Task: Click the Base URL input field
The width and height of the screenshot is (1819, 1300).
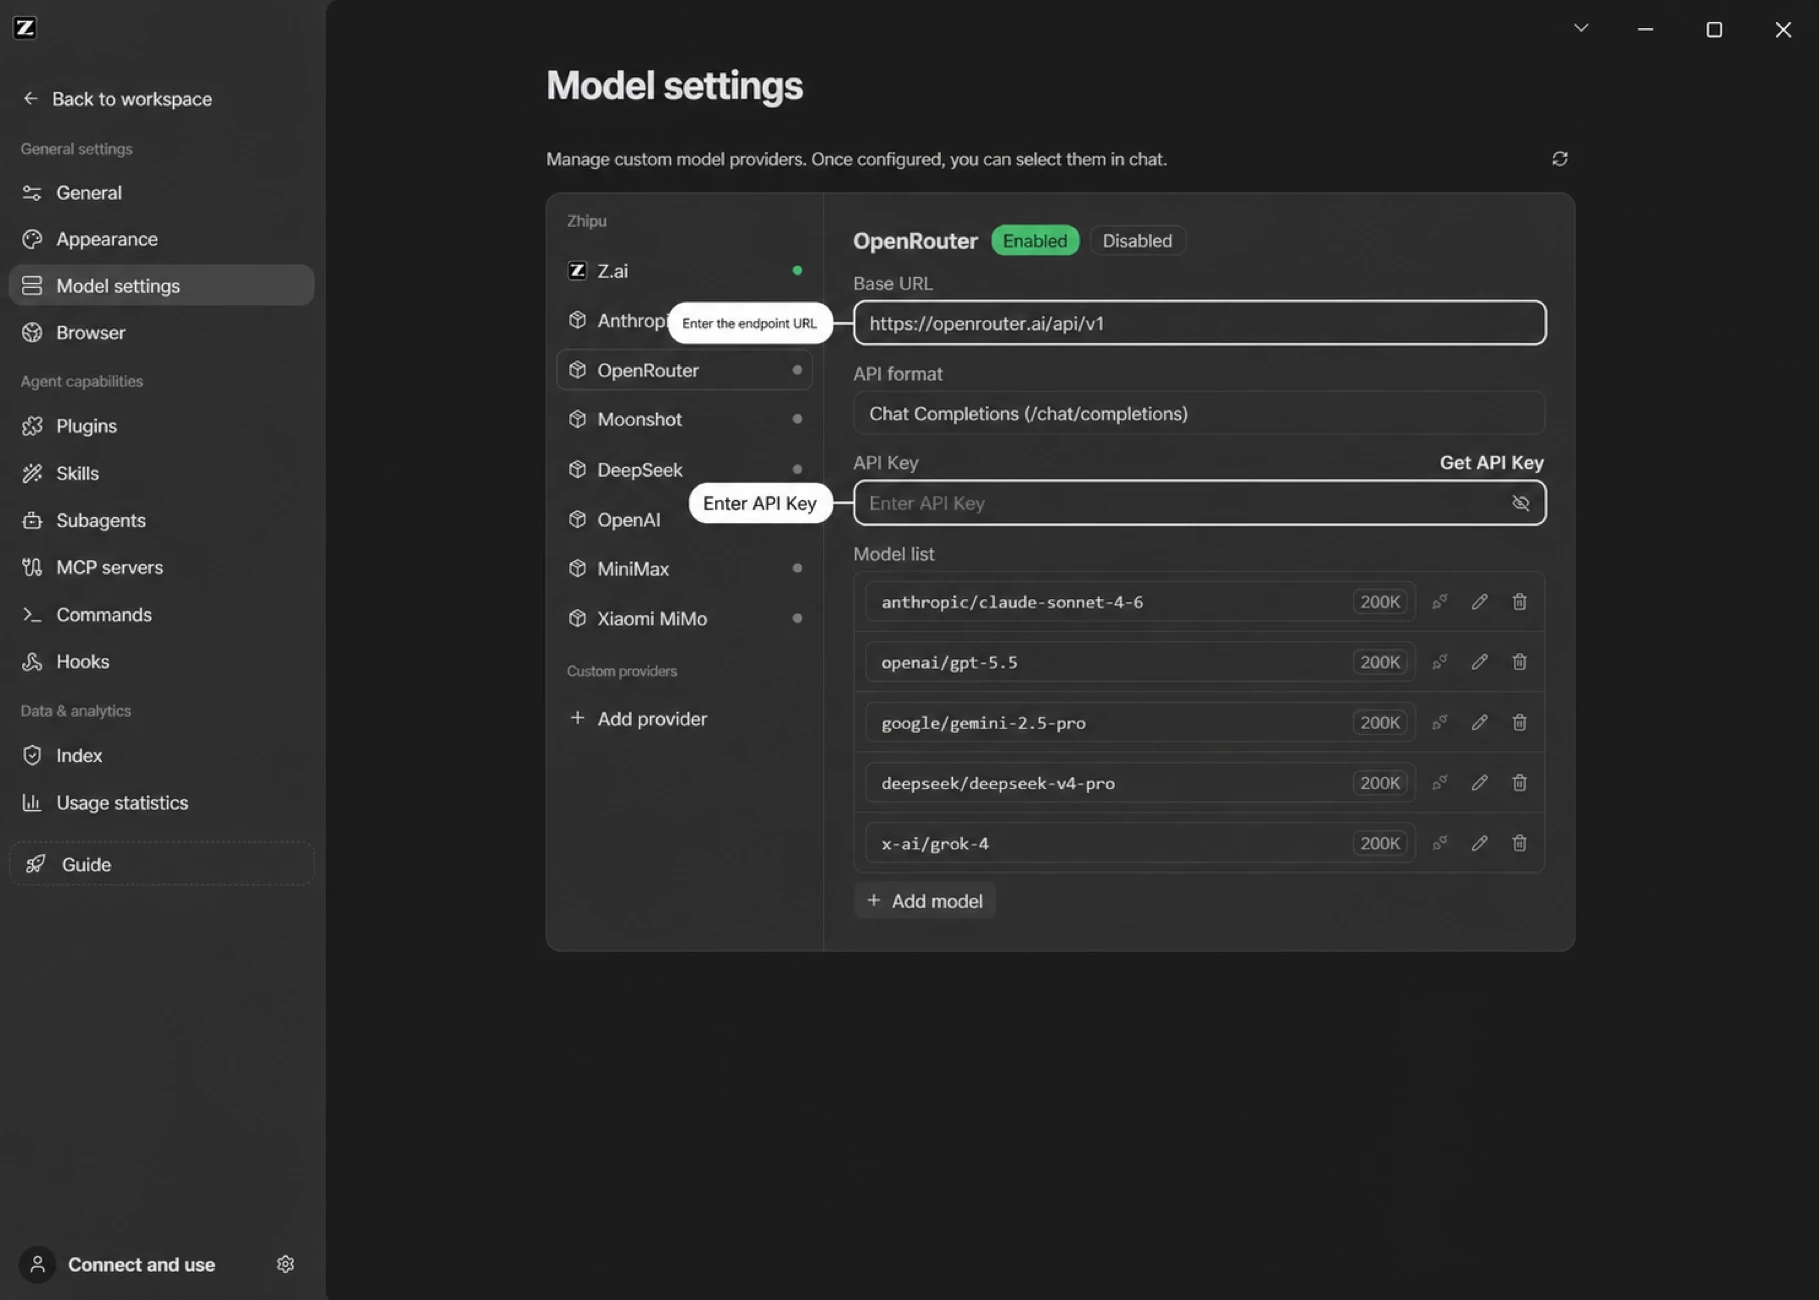Action: [1199, 323]
